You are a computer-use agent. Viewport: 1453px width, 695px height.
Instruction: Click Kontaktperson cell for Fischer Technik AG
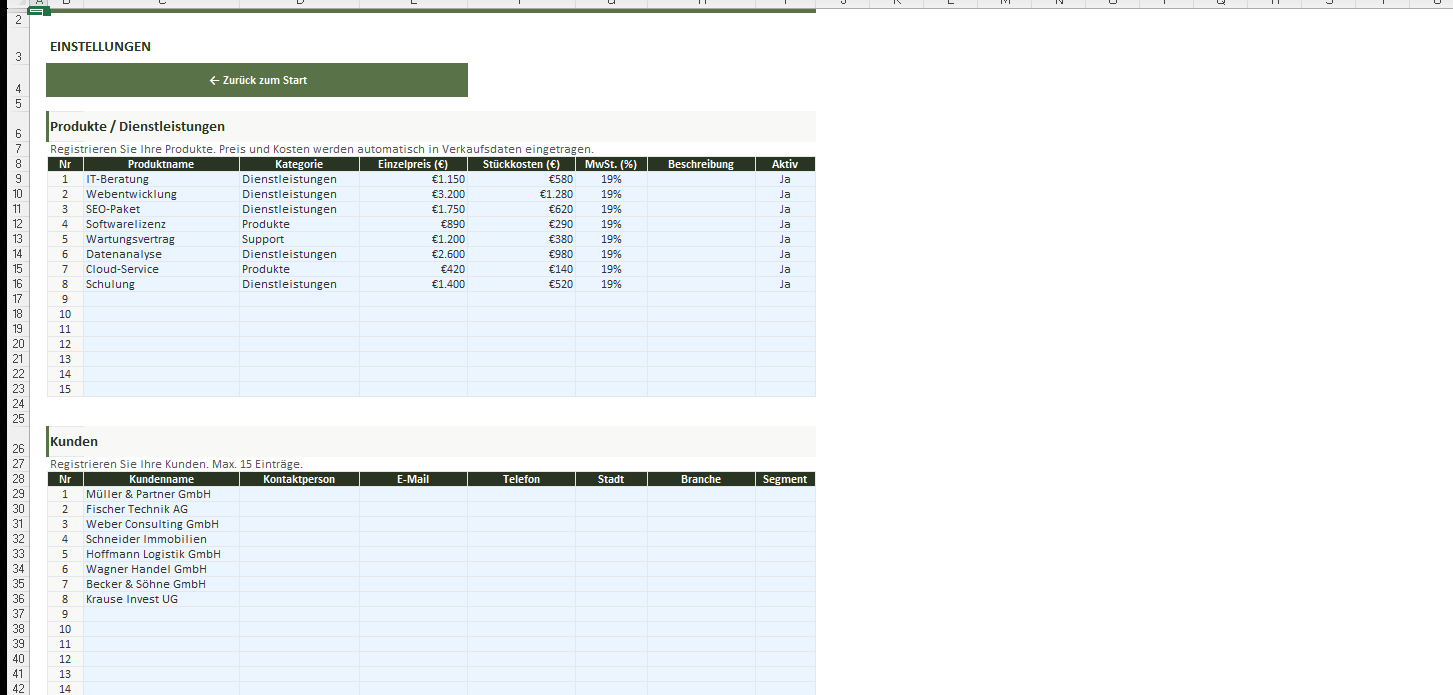(299, 509)
